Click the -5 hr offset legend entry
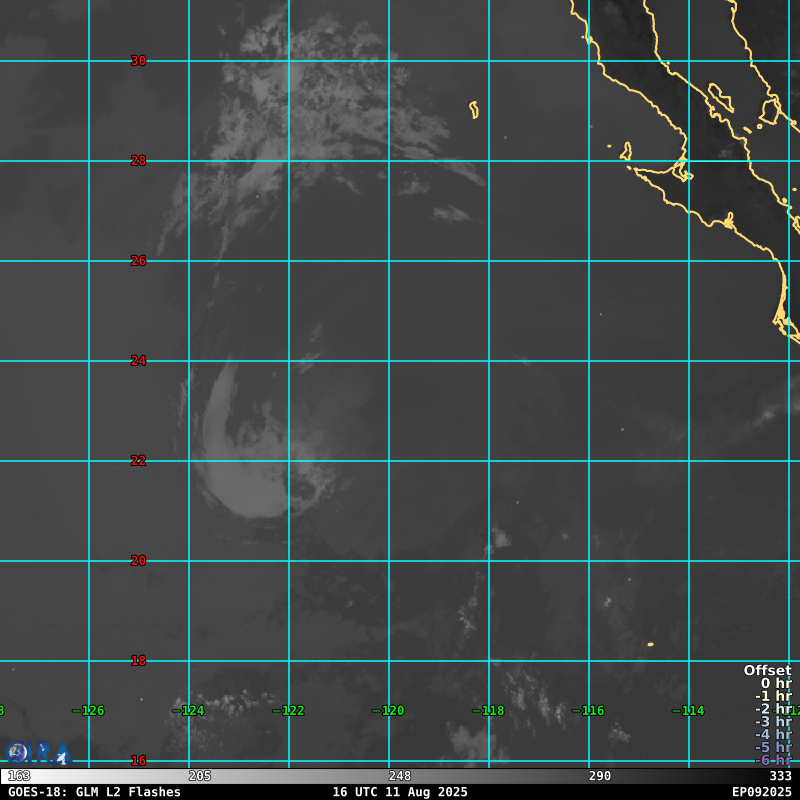Screen dimensions: 800x800 (x=773, y=747)
